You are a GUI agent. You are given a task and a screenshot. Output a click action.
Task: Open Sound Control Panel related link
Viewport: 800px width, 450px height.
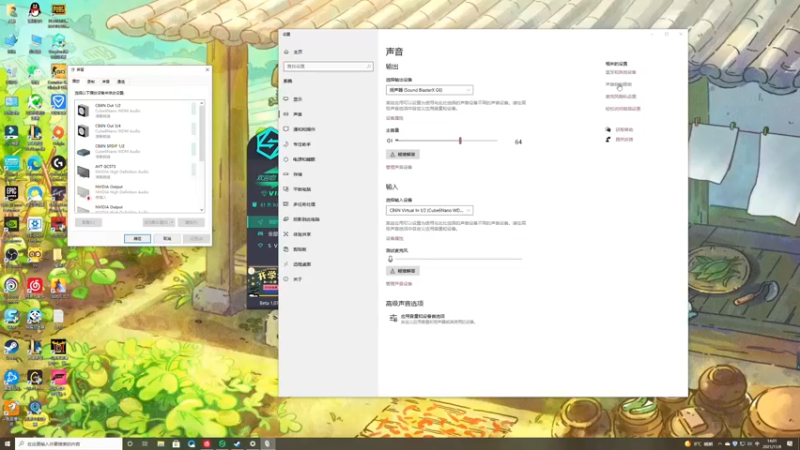618,84
